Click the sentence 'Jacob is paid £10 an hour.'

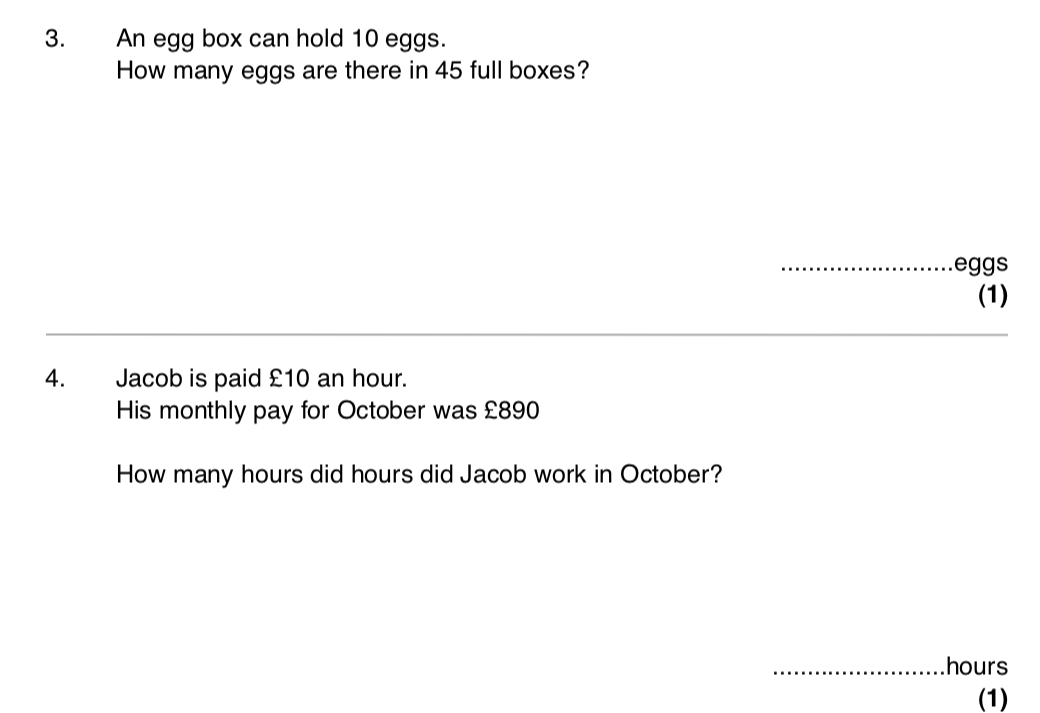262,379
